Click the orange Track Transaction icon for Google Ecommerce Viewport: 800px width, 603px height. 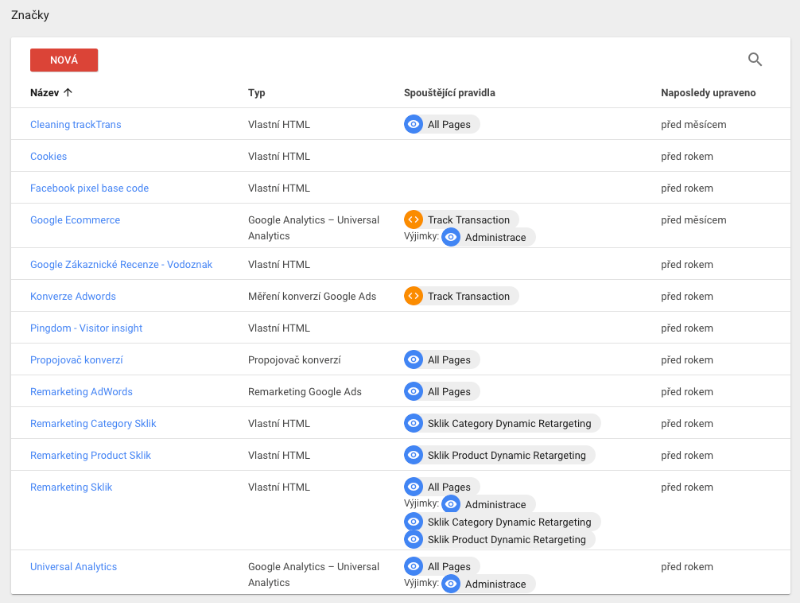413,219
